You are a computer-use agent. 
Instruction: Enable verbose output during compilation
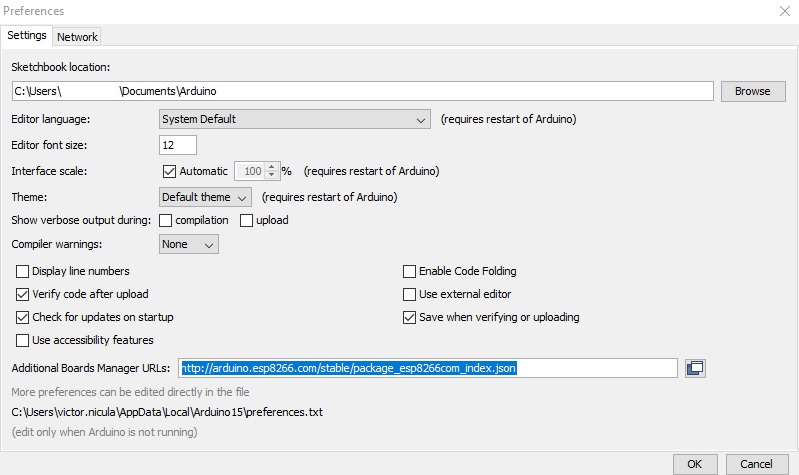tap(166, 220)
